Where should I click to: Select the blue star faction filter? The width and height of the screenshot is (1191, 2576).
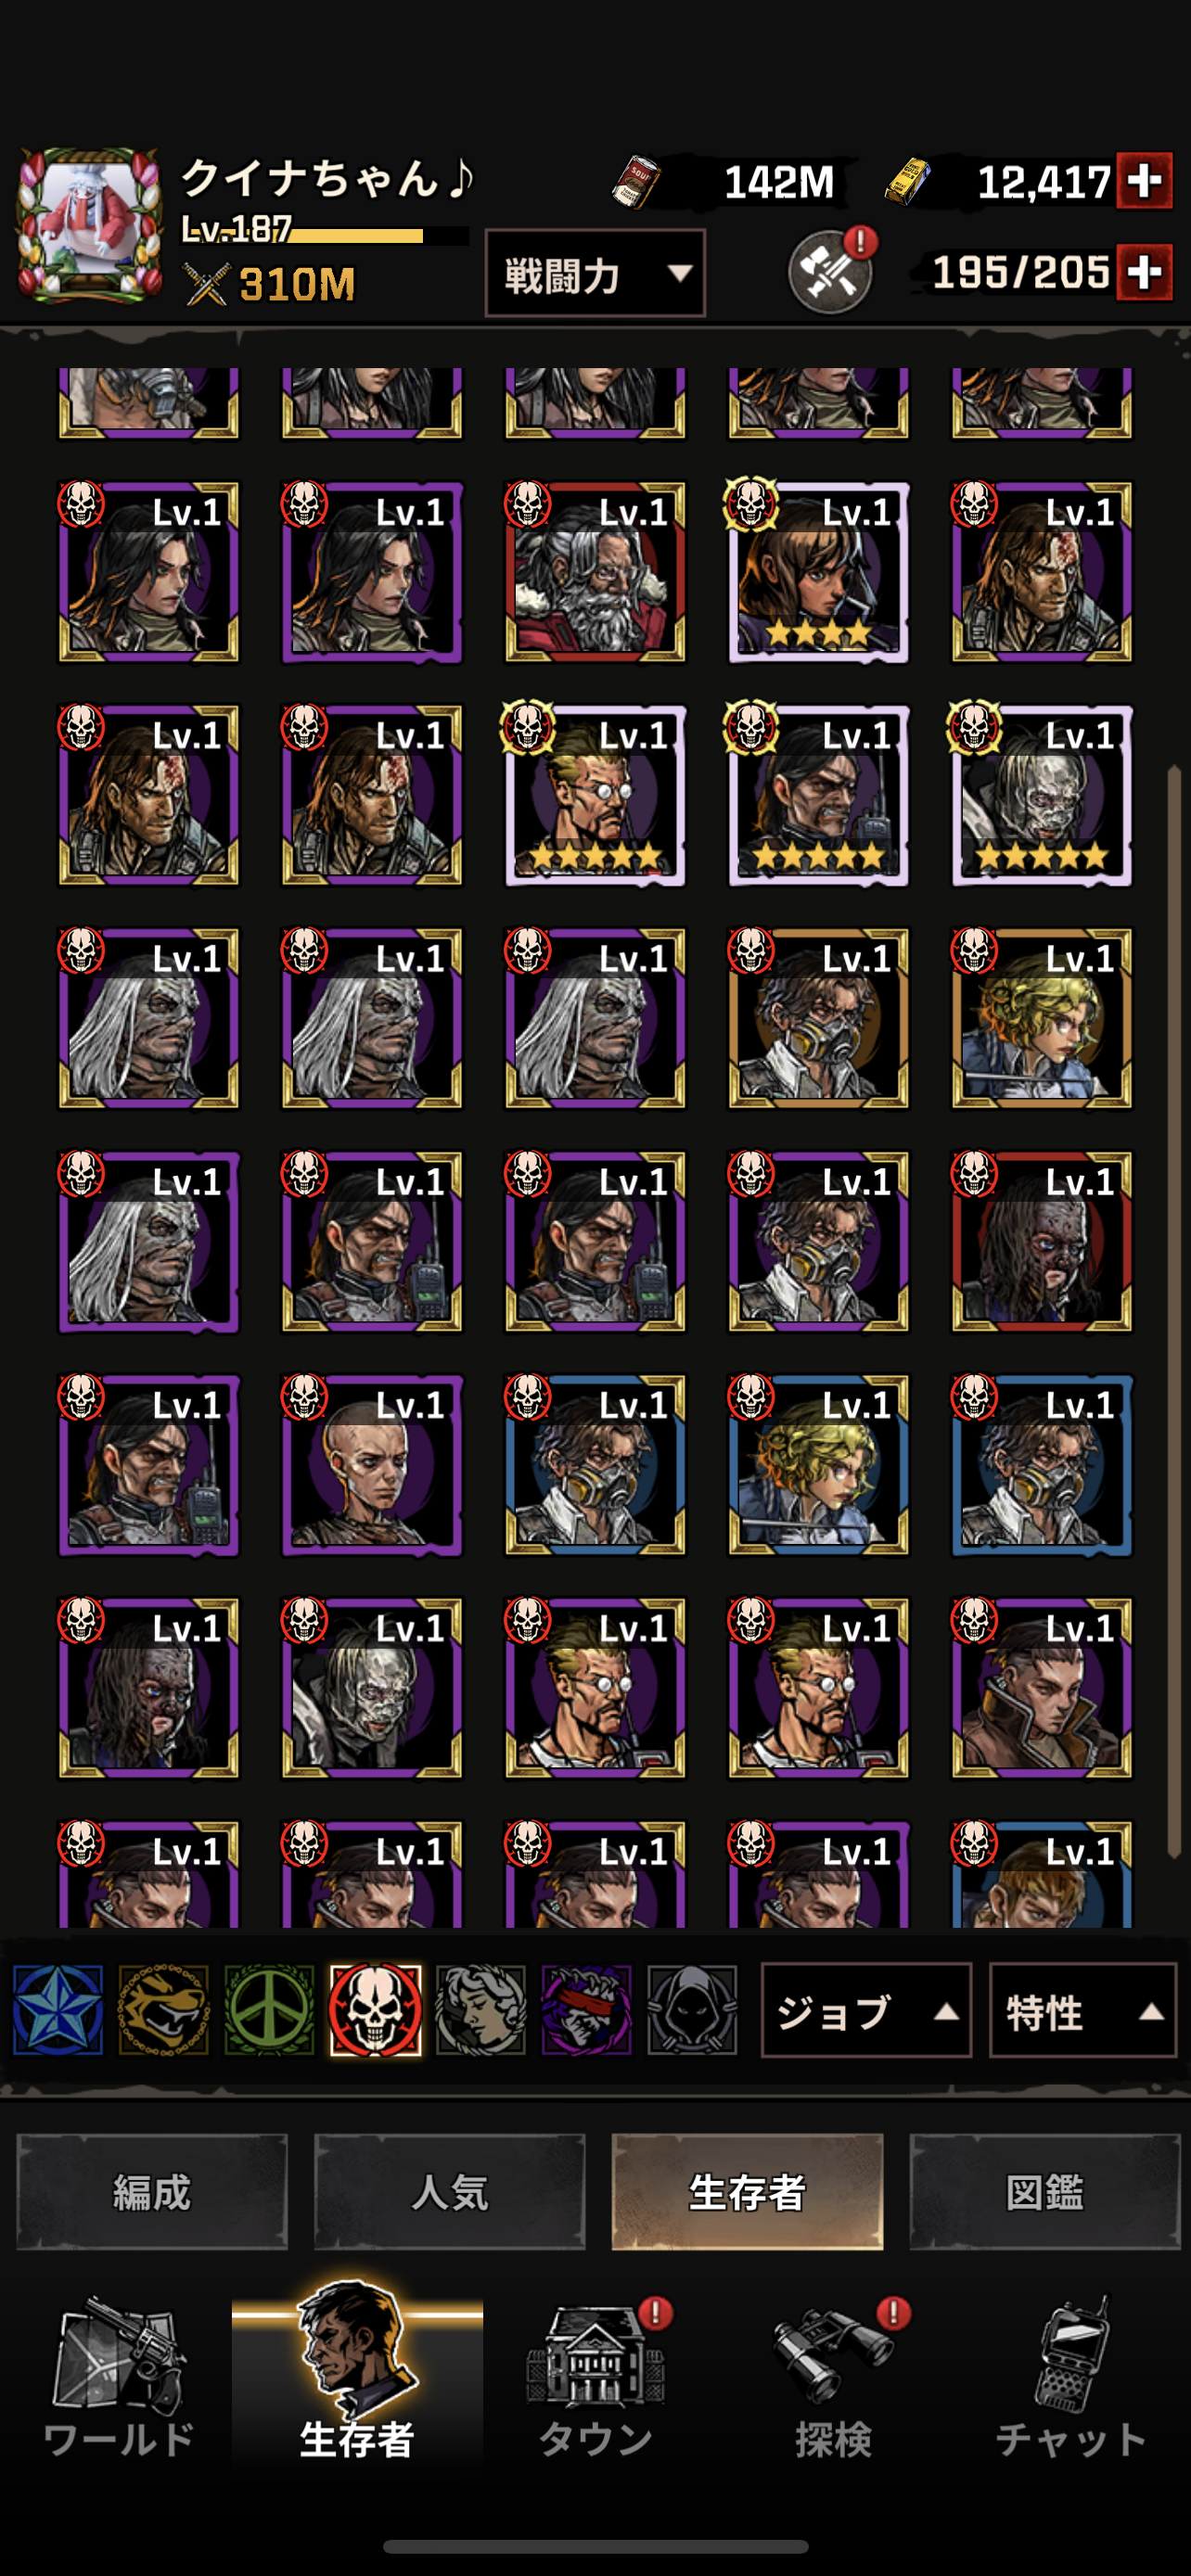pos(58,2009)
